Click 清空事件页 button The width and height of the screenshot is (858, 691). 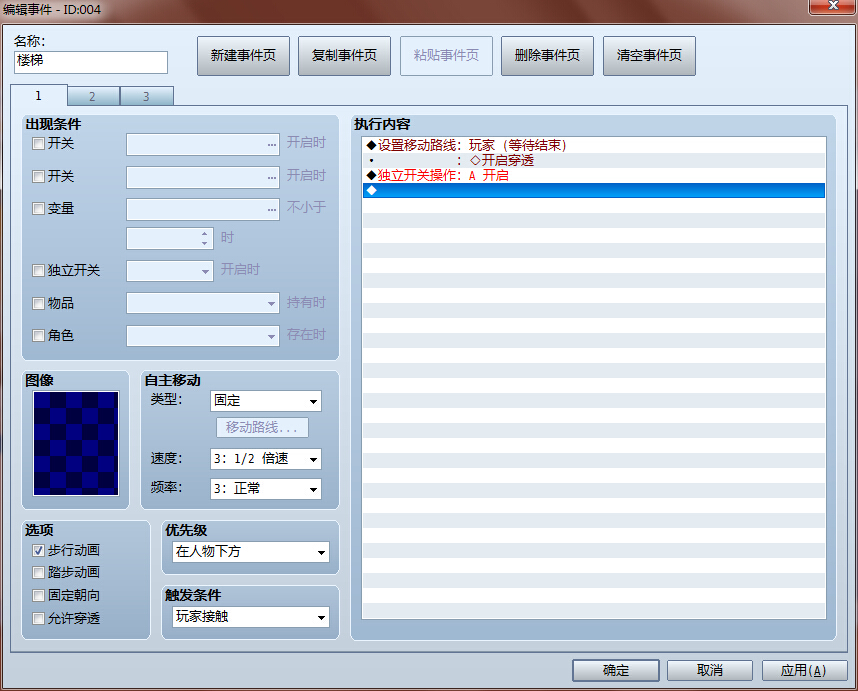click(x=649, y=56)
